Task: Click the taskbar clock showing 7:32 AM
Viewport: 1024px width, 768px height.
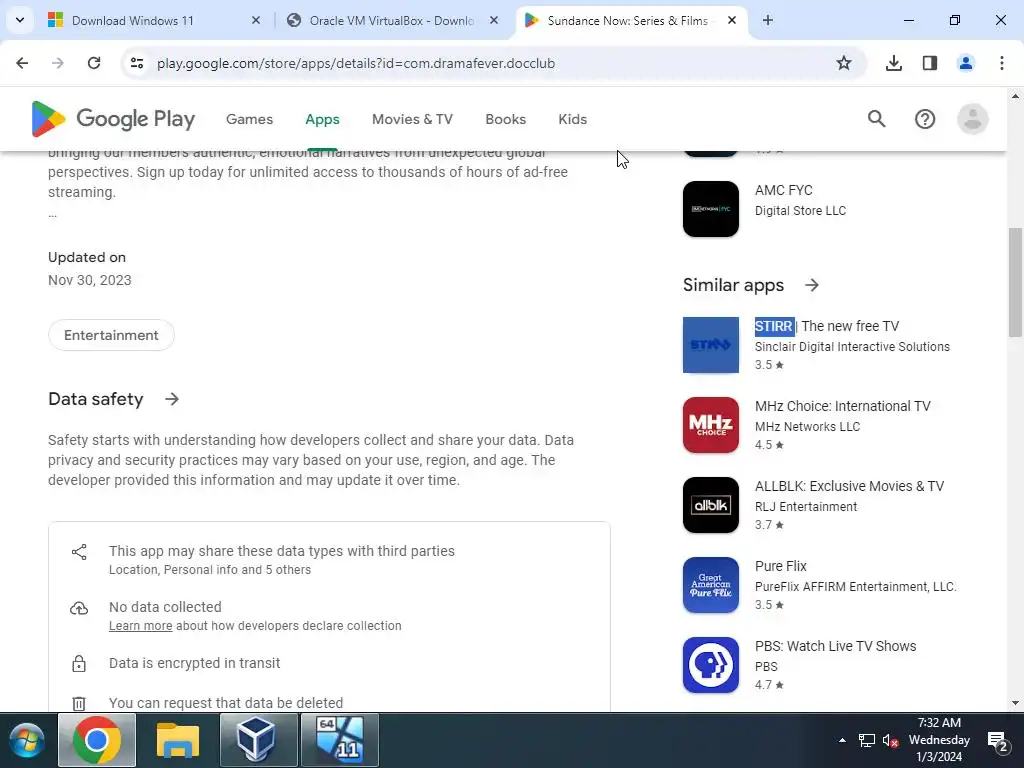Action: 939,740
